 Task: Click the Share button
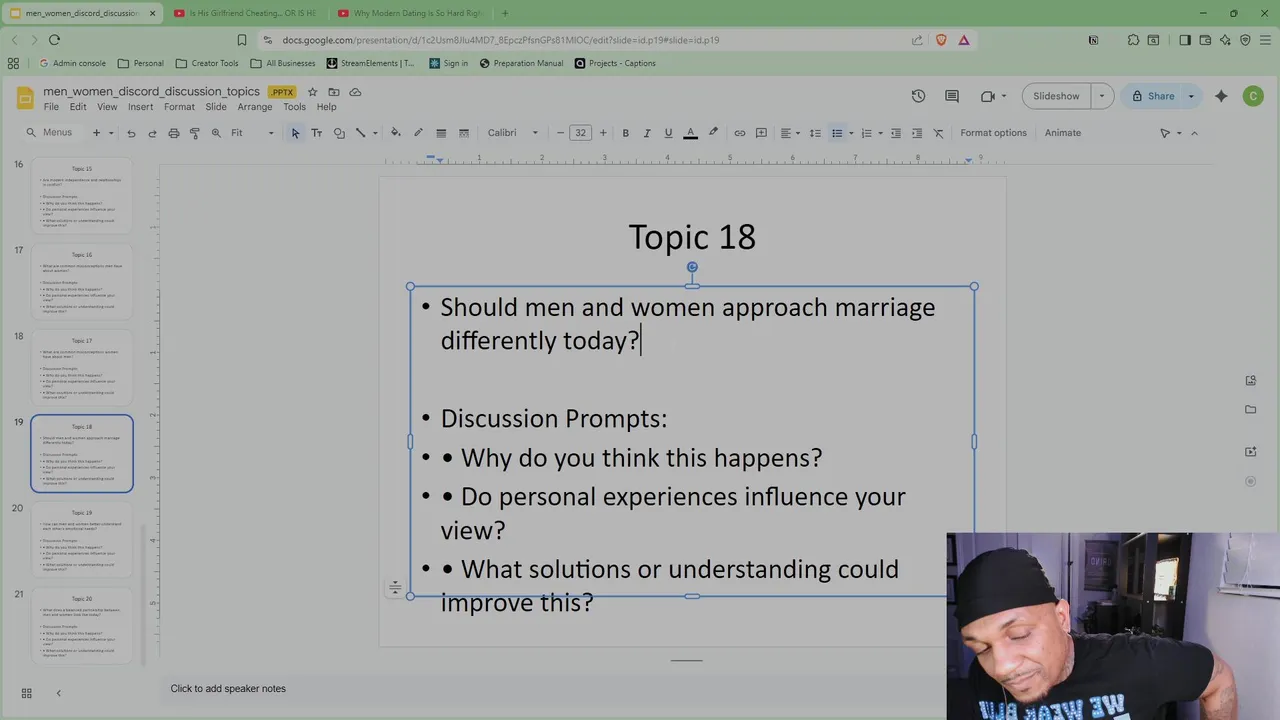(x=1152, y=96)
